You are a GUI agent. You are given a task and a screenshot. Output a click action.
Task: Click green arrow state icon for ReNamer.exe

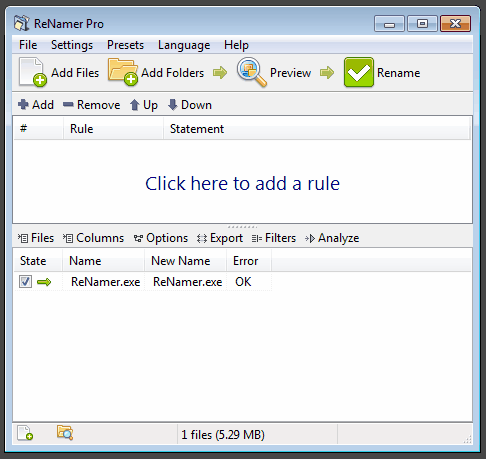(44, 282)
